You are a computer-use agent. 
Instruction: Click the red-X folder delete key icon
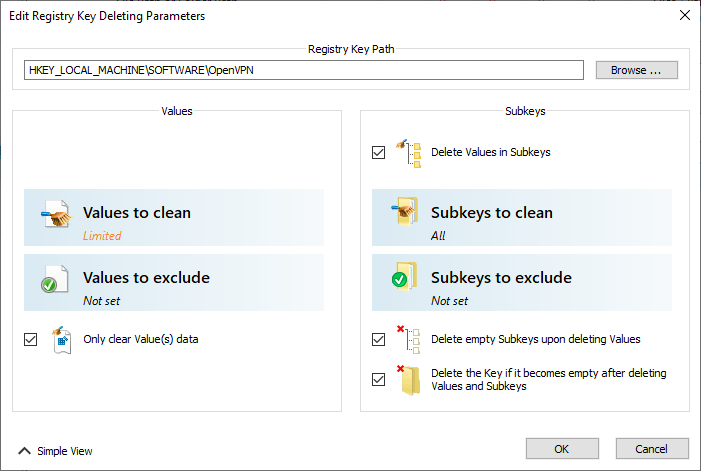tap(409, 380)
